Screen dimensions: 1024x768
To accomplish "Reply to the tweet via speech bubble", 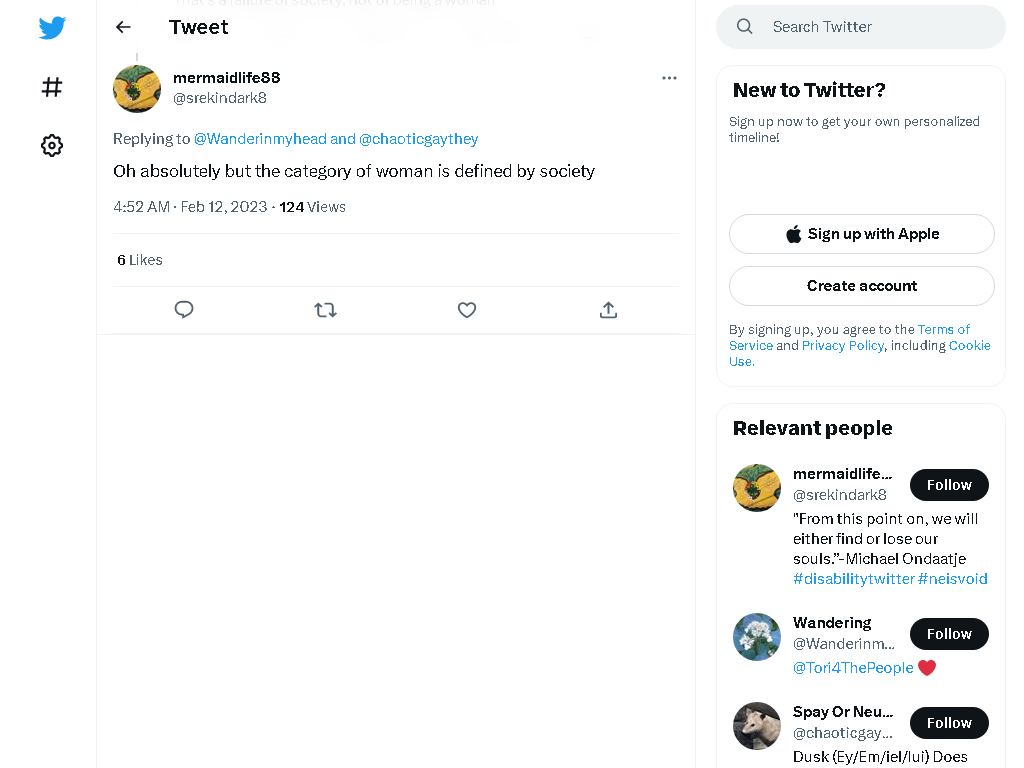I will coord(184,310).
